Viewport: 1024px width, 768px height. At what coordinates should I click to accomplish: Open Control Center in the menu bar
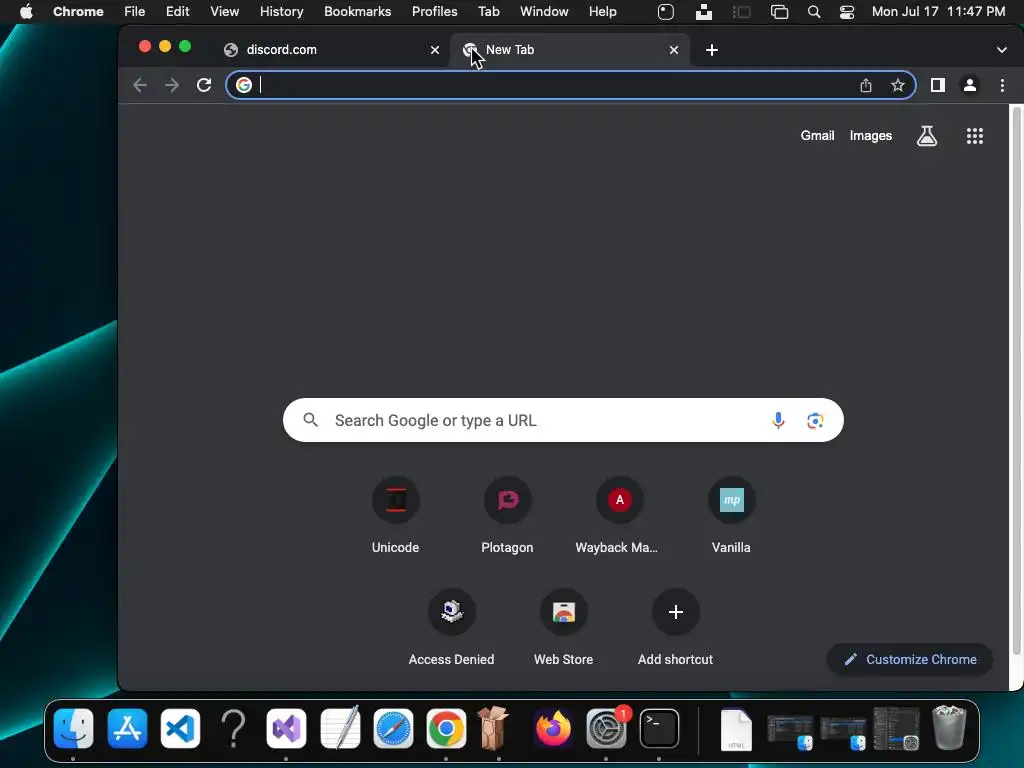(847, 12)
